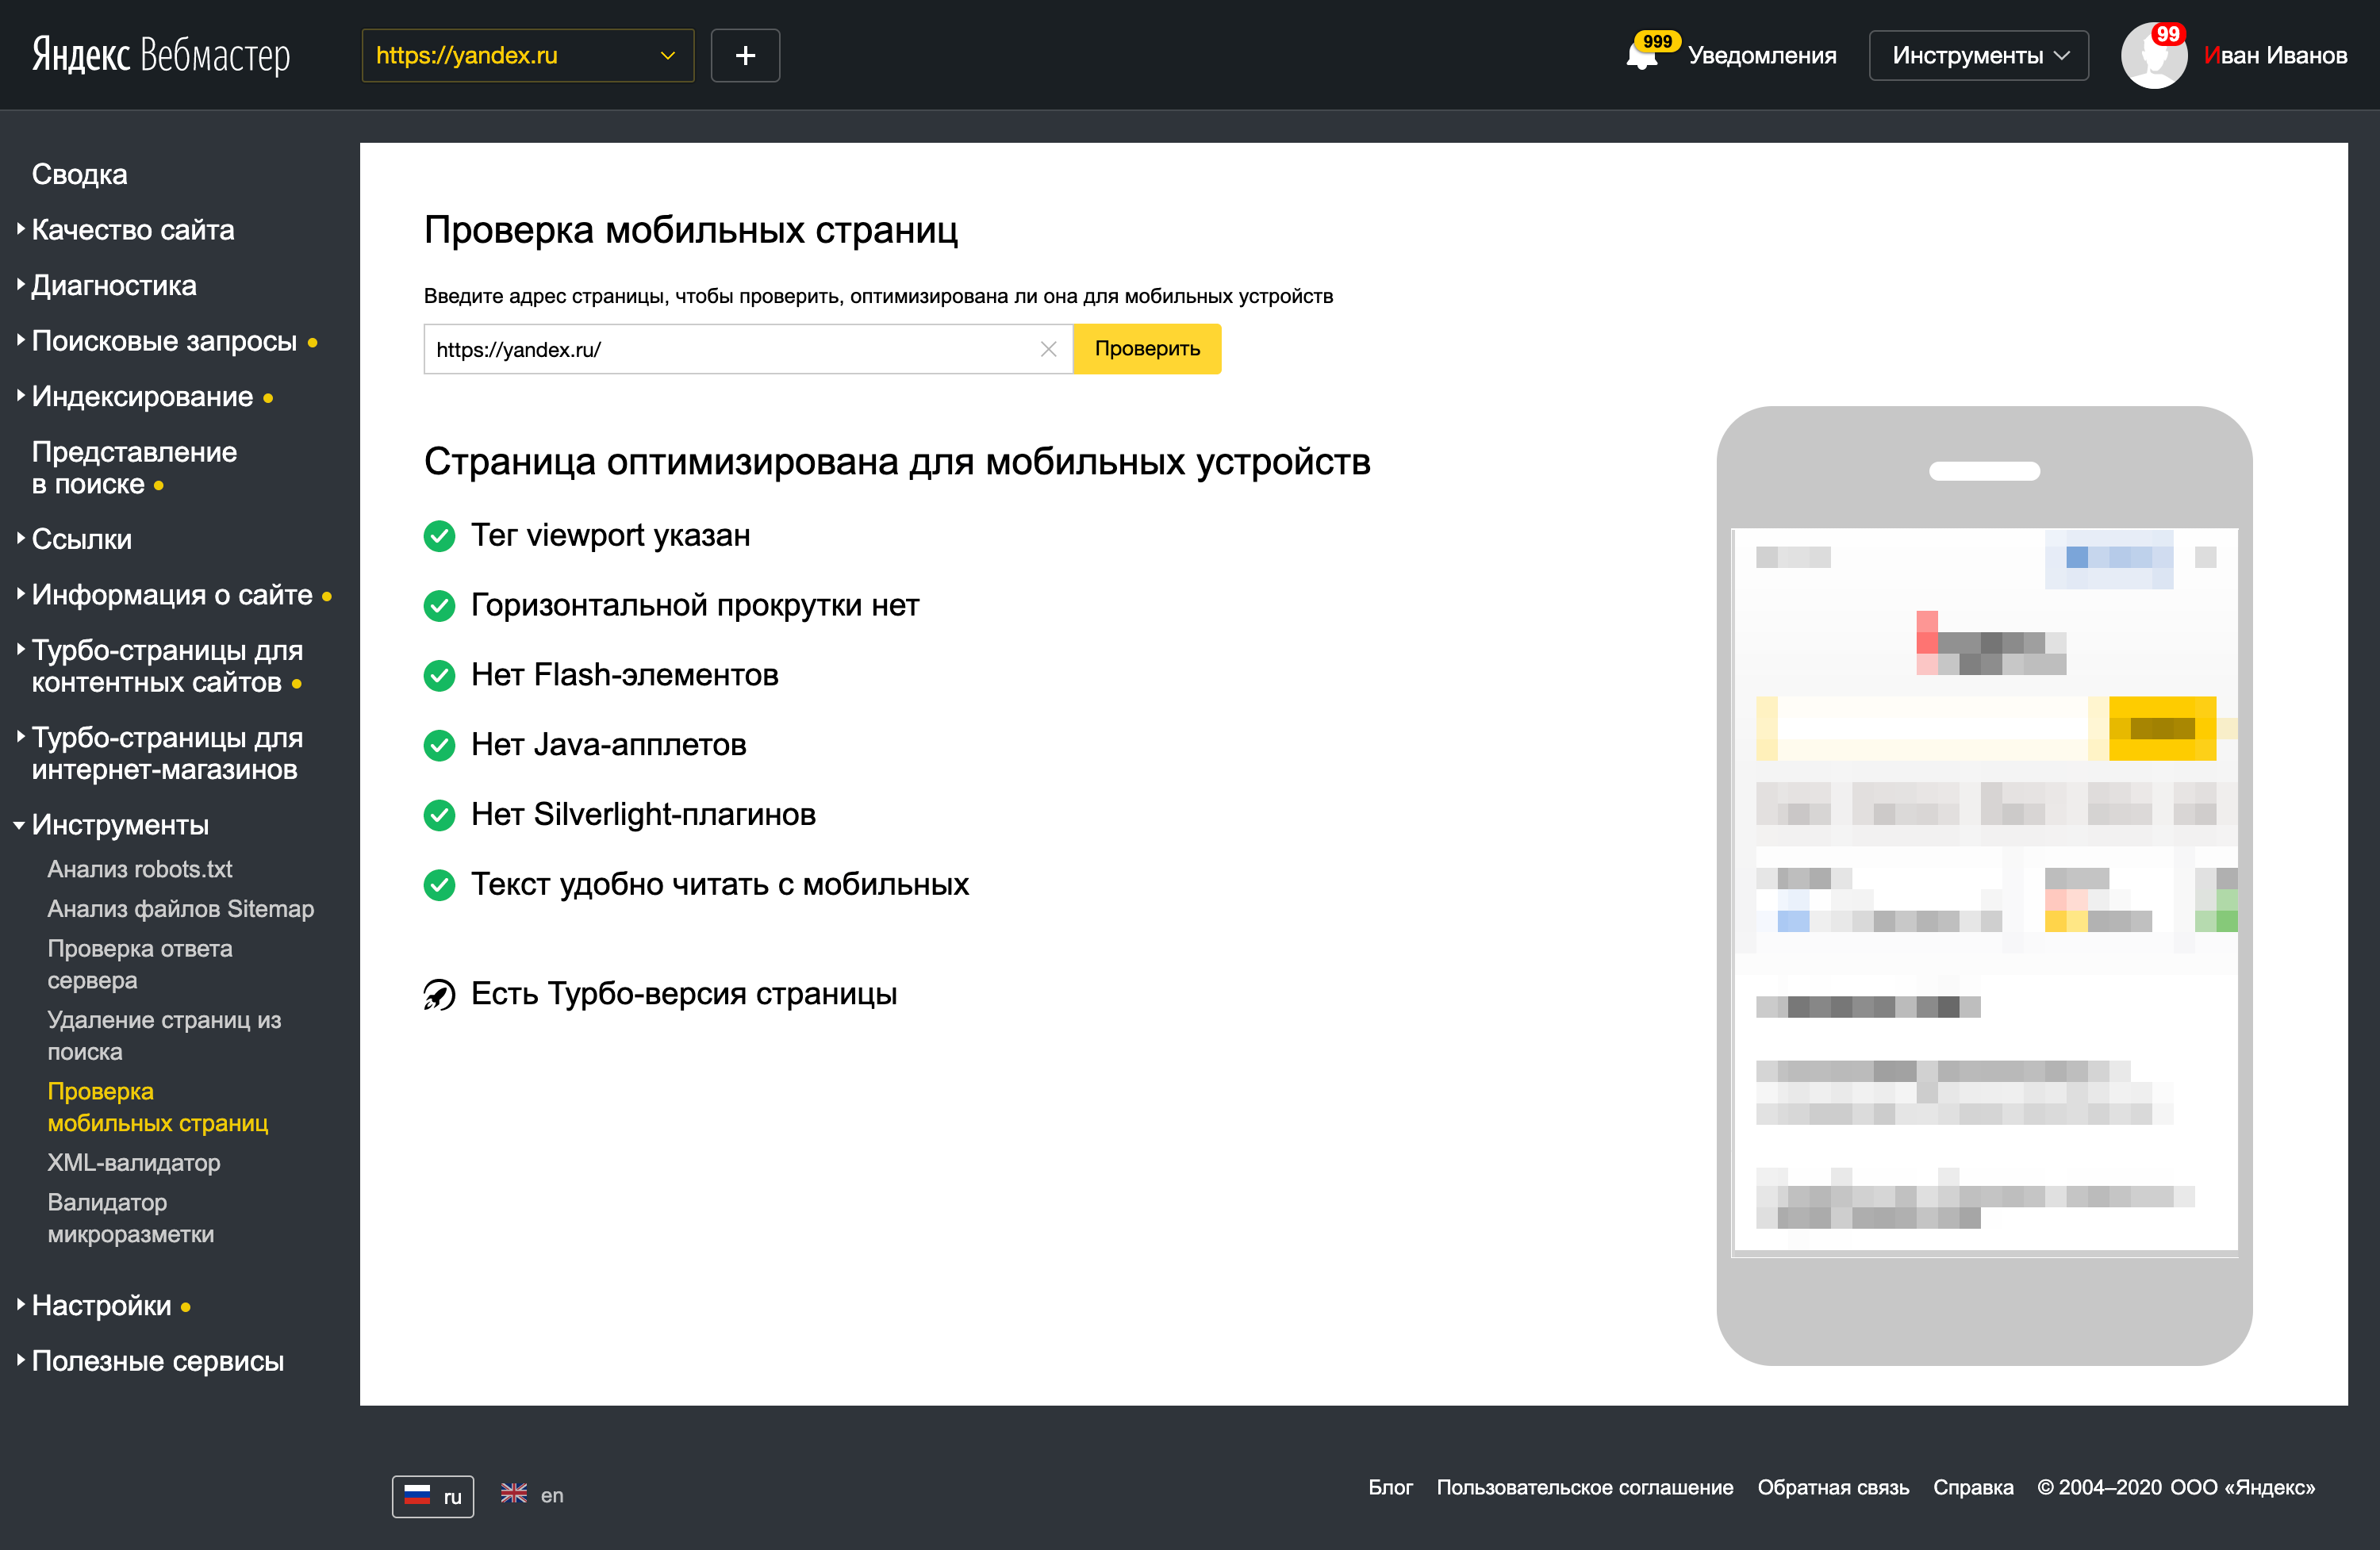Screen dimensions: 2380x1550
Task: Click the green check beside 'Текст удобно читать'
Action: coord(439,885)
